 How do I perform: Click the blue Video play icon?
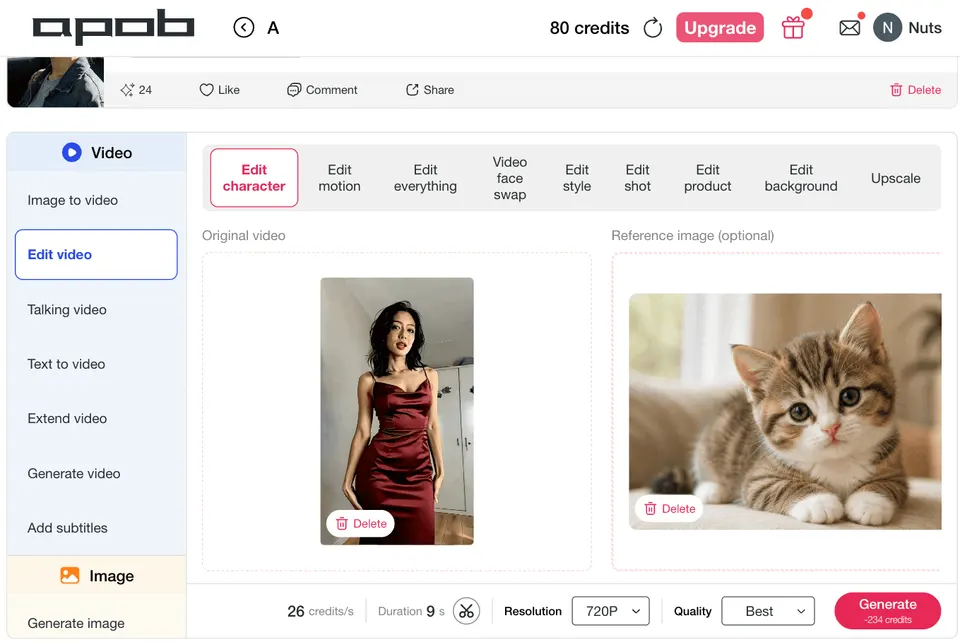pyautogui.click(x=72, y=152)
